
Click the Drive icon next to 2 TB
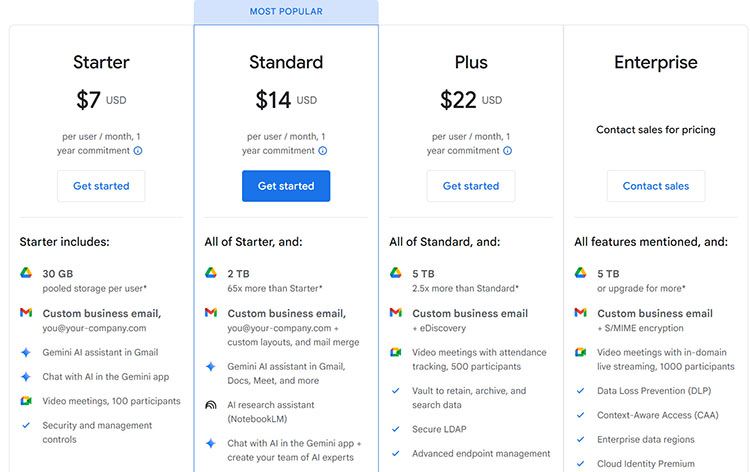[211, 273]
